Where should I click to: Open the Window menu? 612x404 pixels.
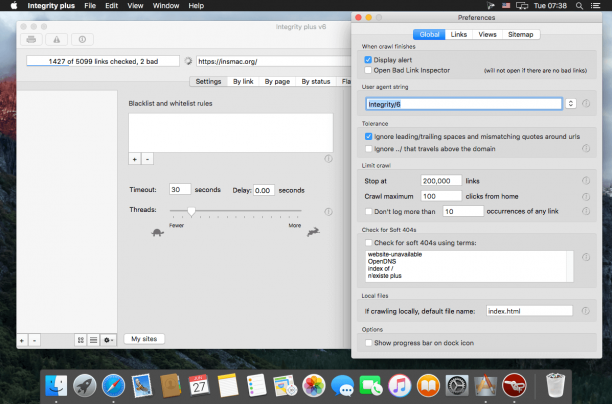165,5
